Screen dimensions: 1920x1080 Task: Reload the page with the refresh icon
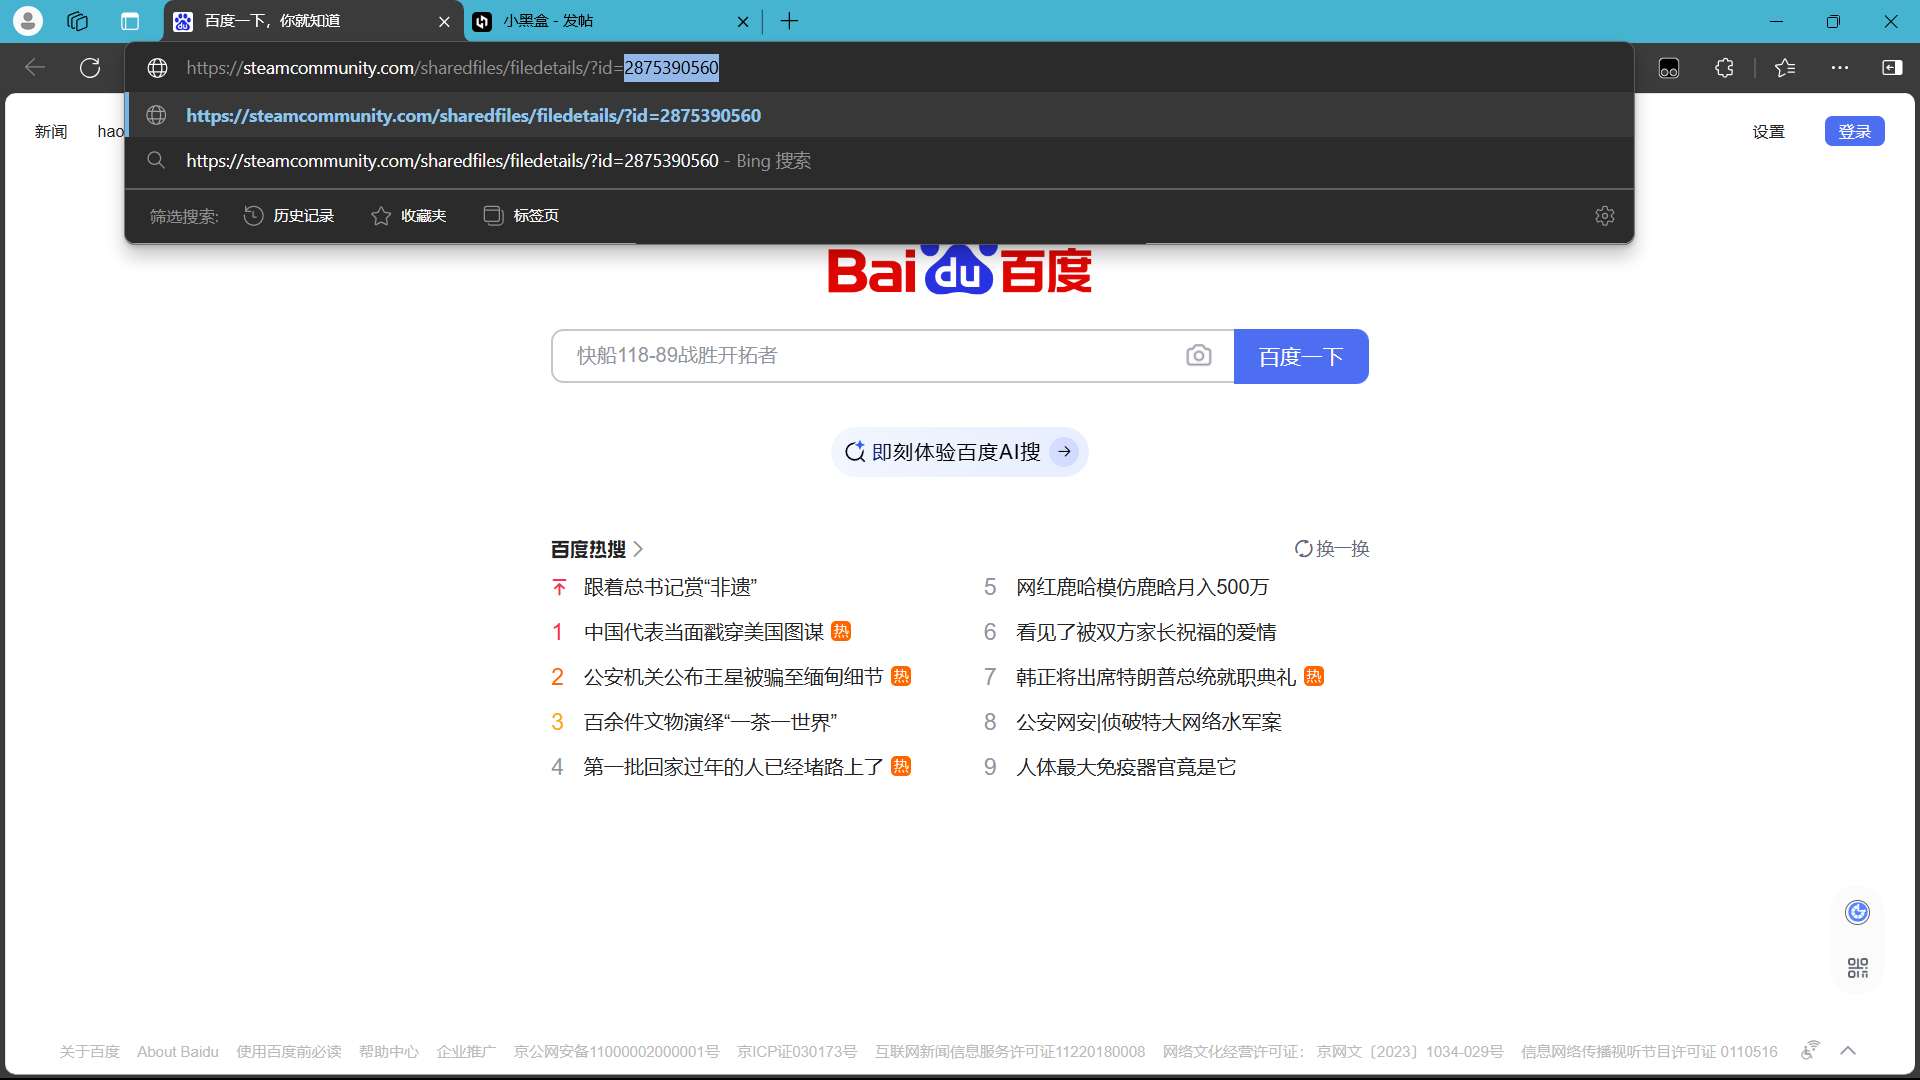90,67
